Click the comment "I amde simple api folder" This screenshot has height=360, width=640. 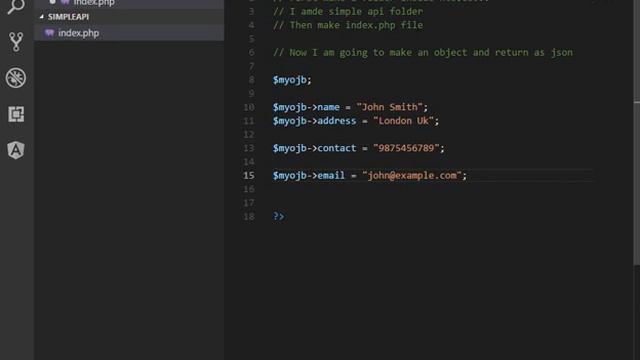pos(348,11)
